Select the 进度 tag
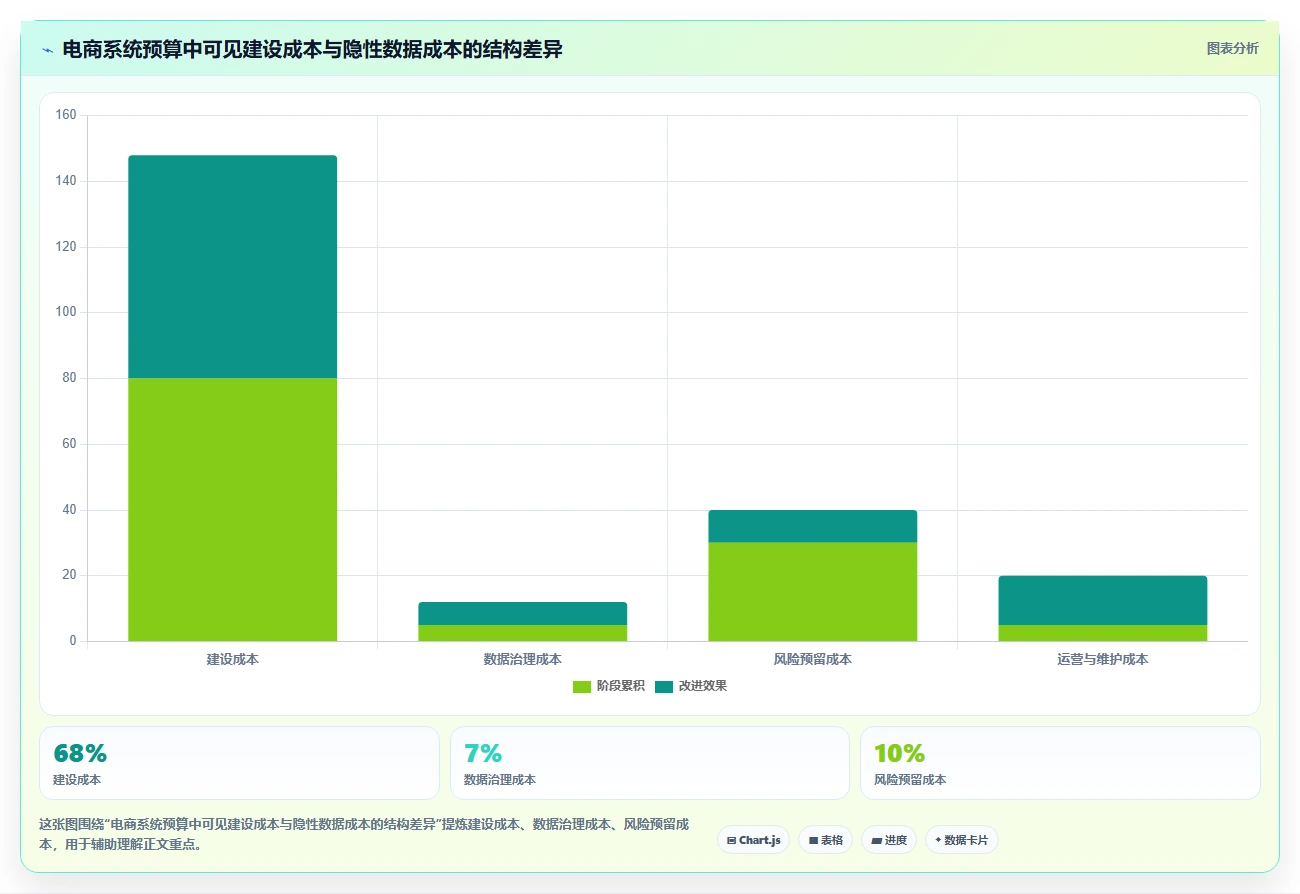The width and height of the screenshot is (1300, 894). click(888, 840)
